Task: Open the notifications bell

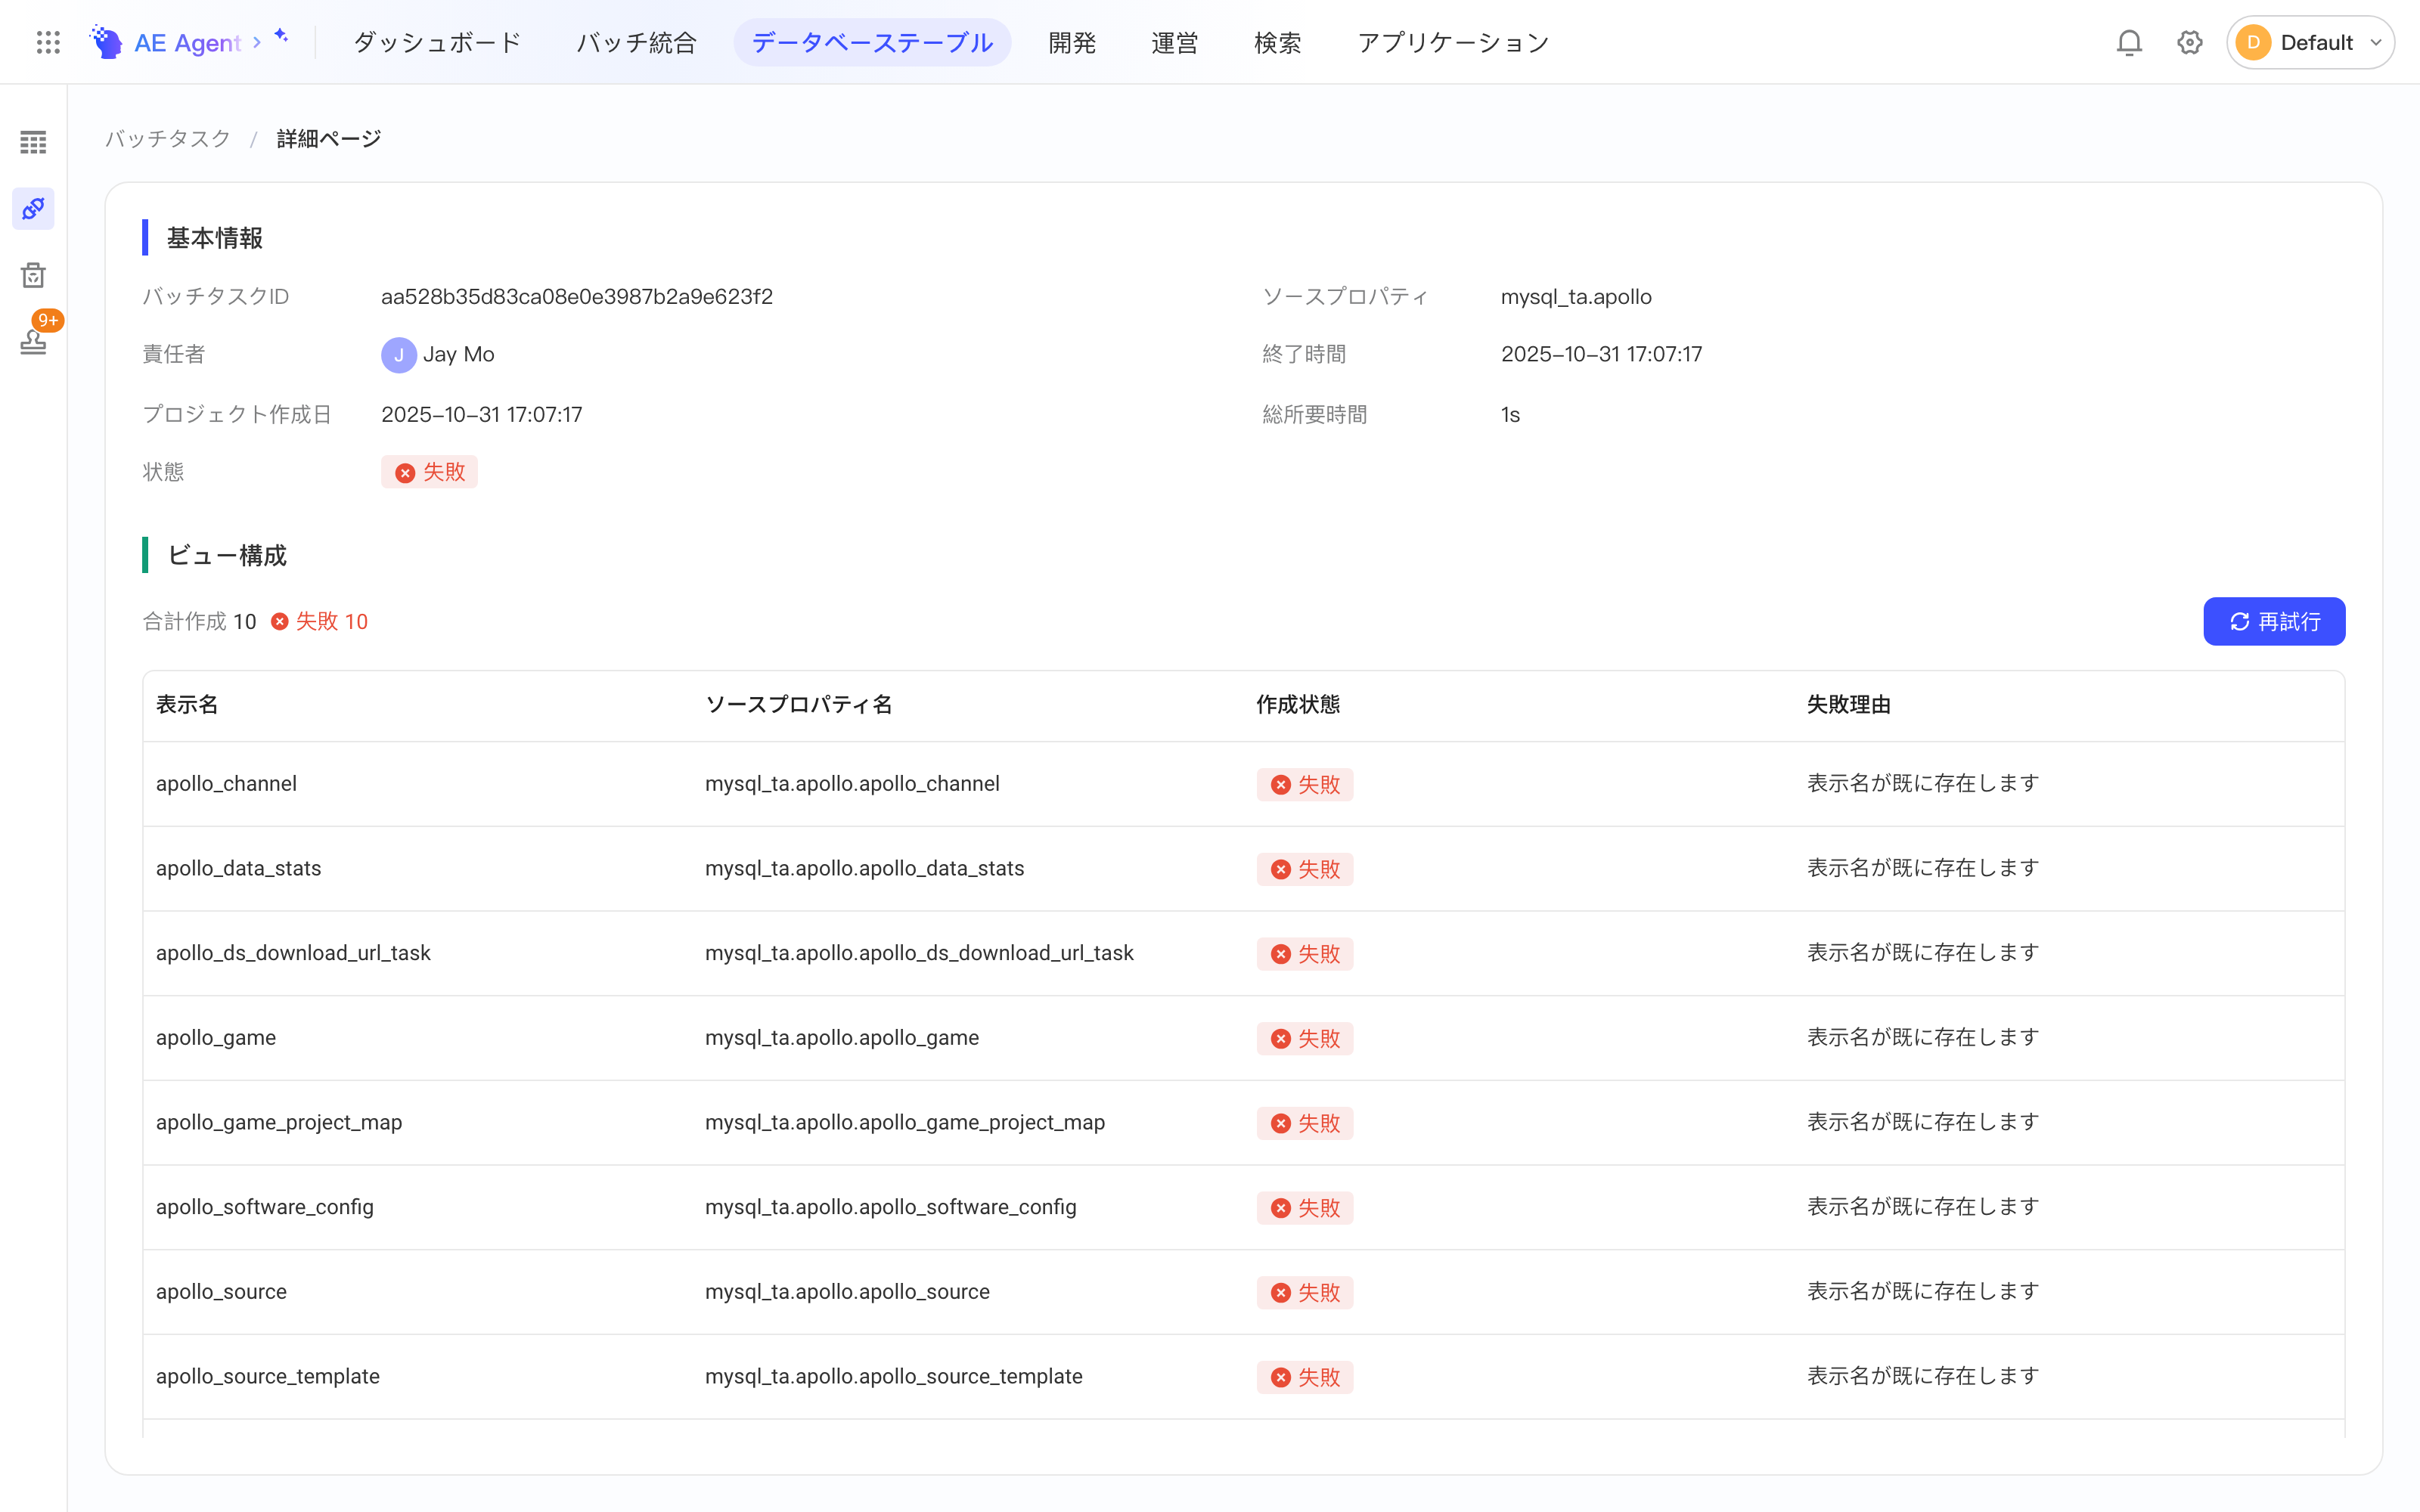Action: 2129,42
